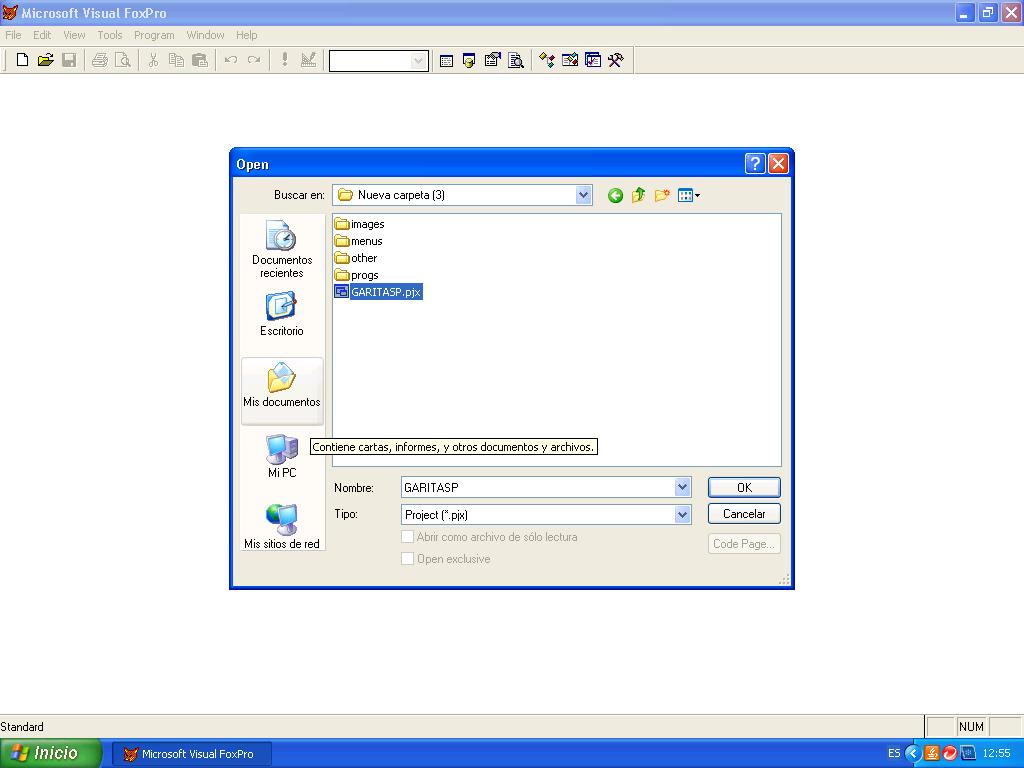Open the Command Window from toolbar
This screenshot has height=768, width=1024.
tap(446, 61)
